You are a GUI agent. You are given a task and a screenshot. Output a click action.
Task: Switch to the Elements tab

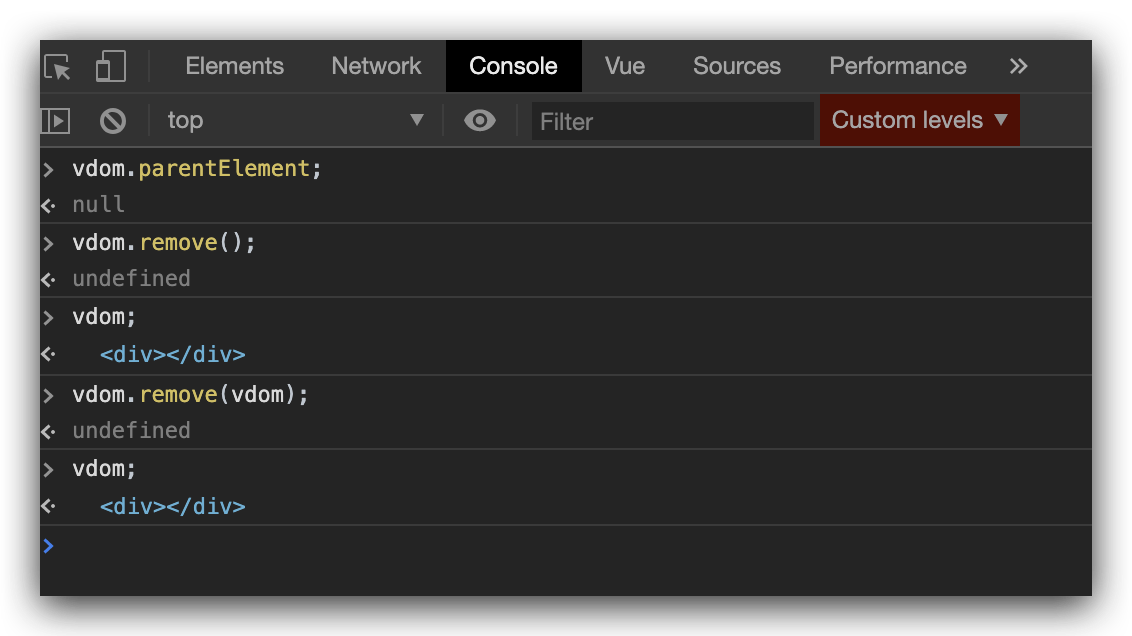pos(235,67)
